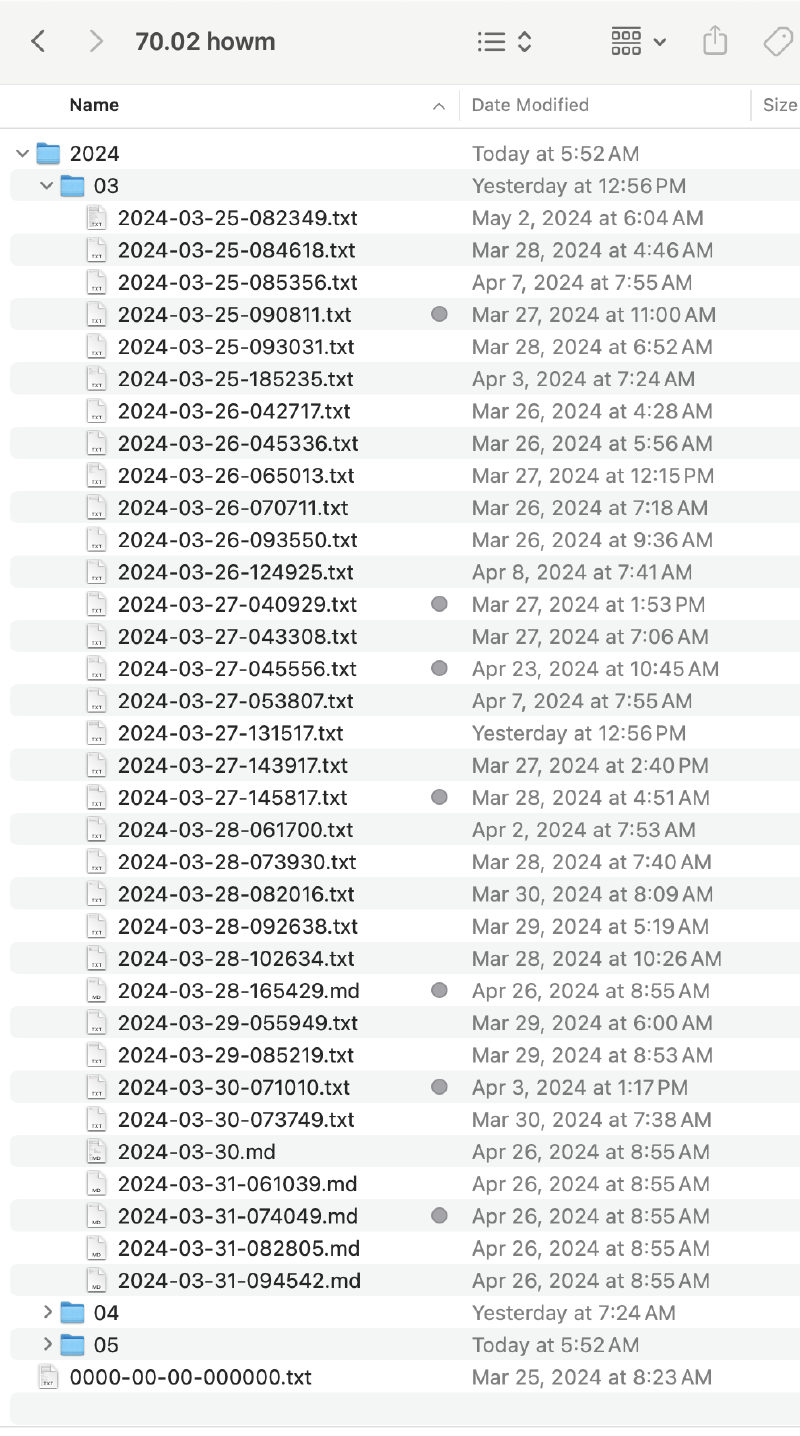Collapse the 2024 folder

point(23,154)
